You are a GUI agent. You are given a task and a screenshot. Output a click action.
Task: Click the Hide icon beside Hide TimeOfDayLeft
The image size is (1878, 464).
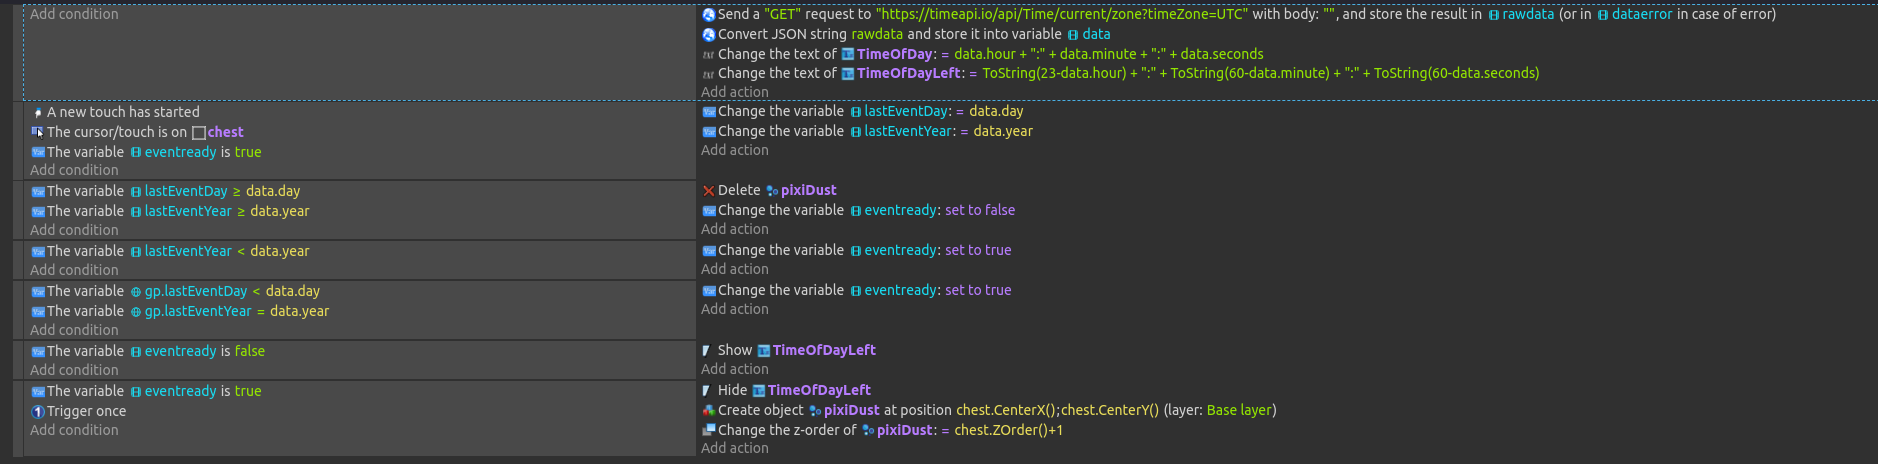click(707, 390)
